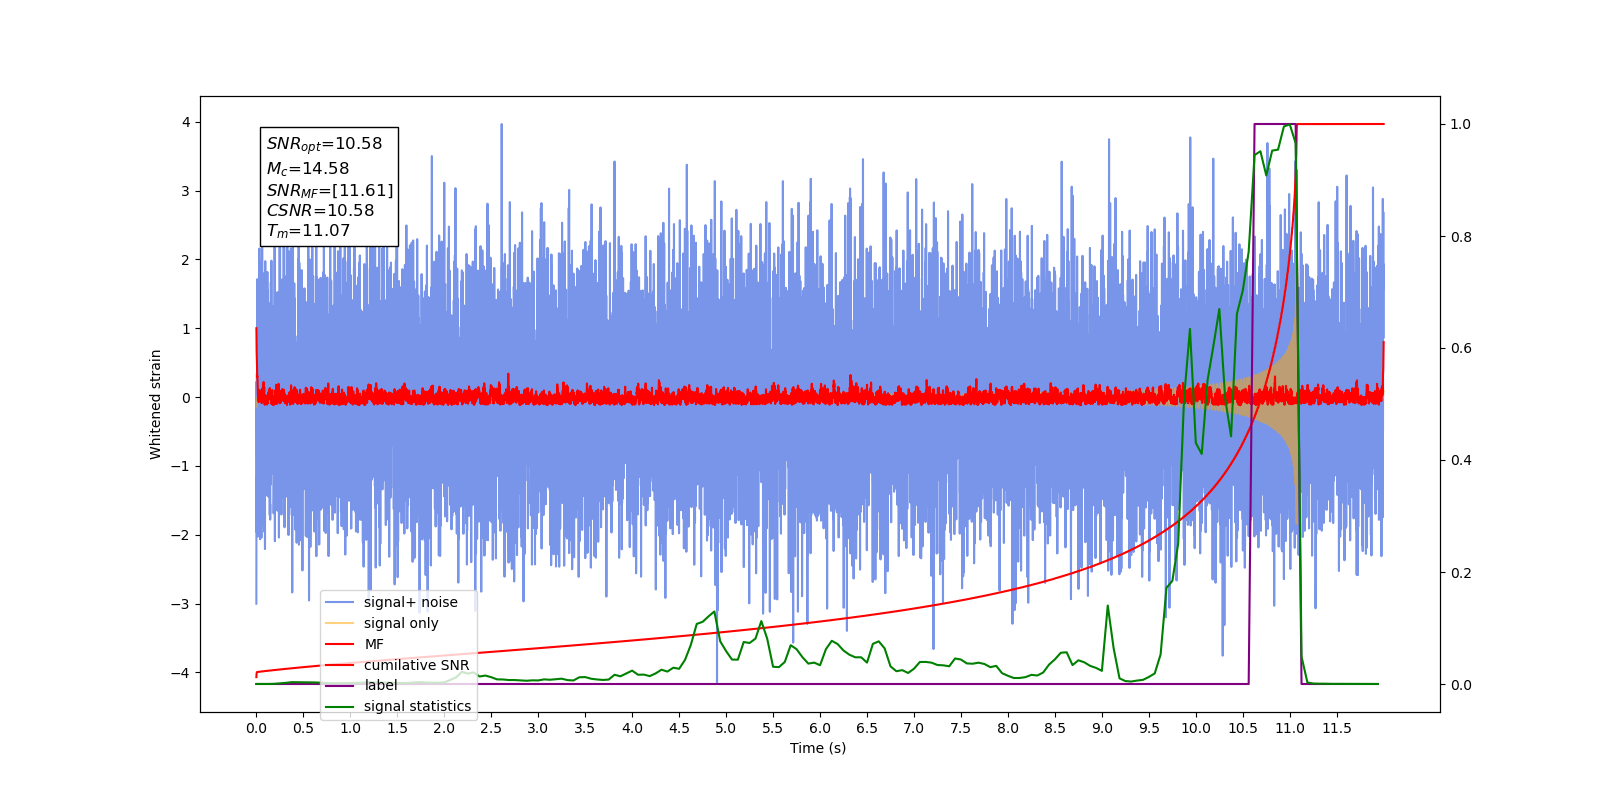This screenshot has width=1600, height=800.
Task: Click the 0.8 tick on right axis
Action: point(1461,237)
